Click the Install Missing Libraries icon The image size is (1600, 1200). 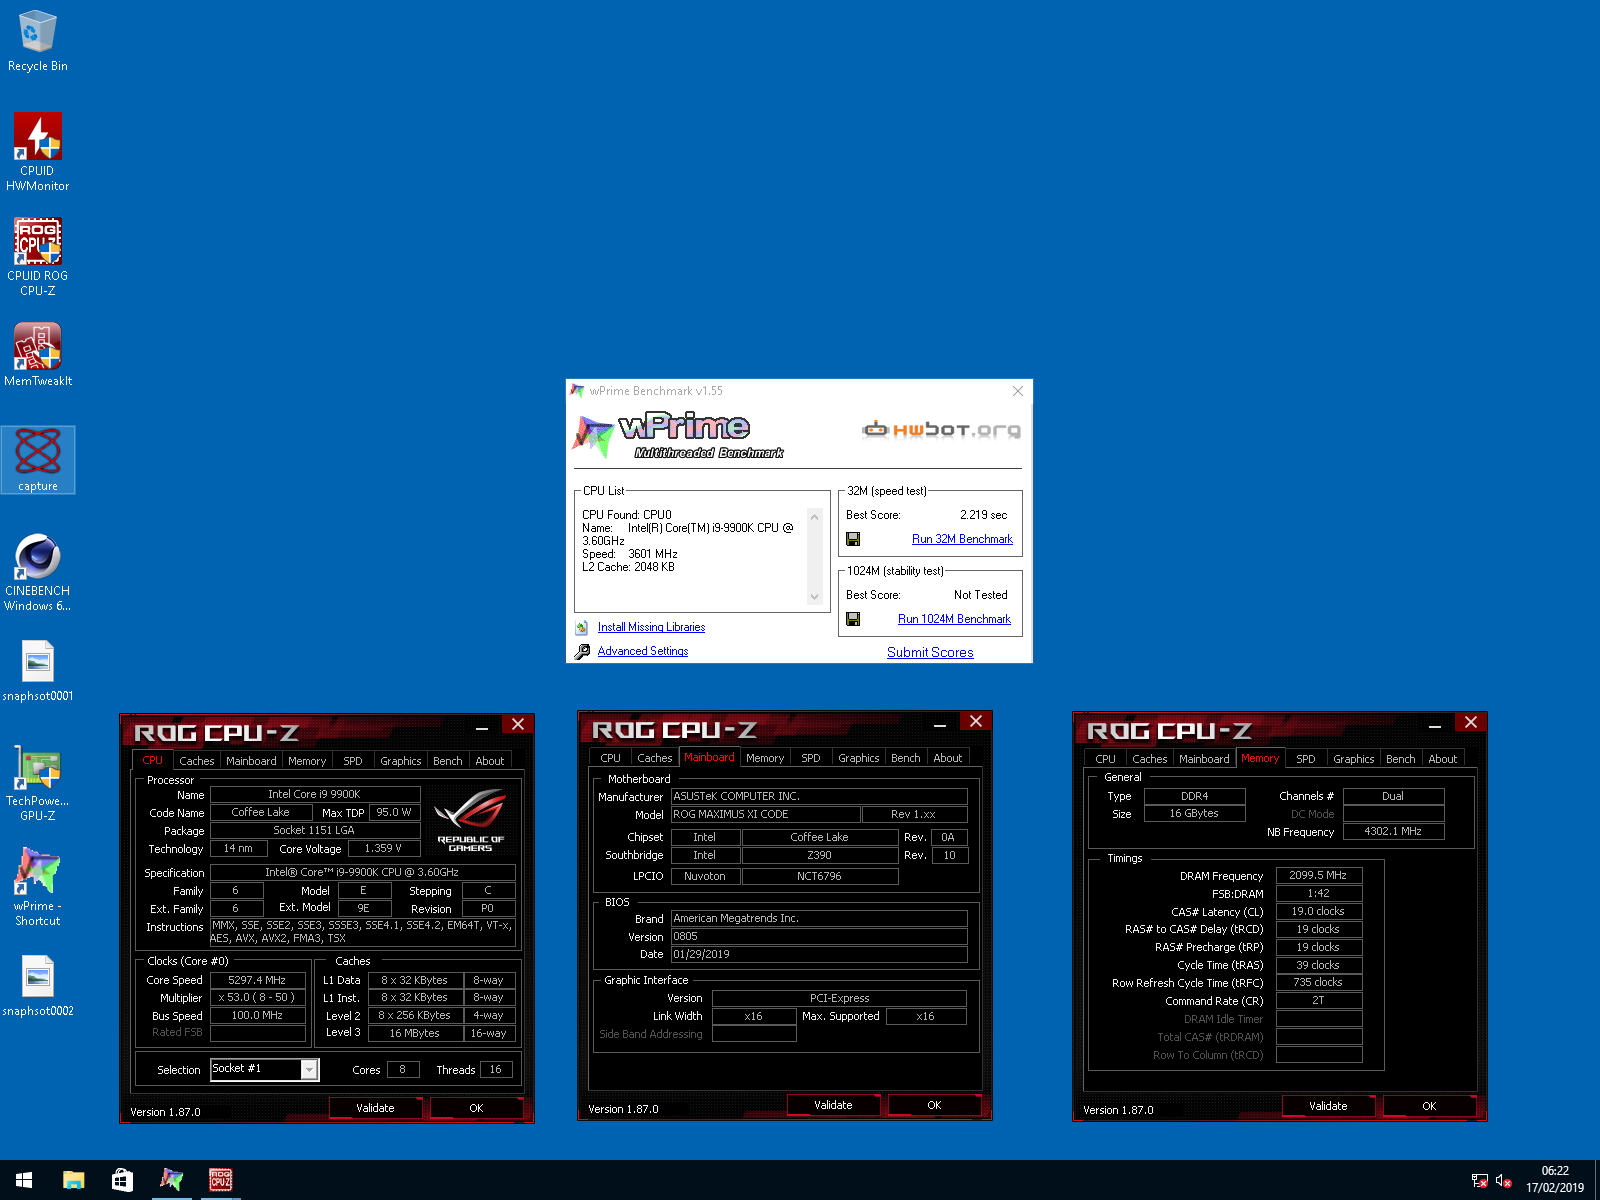coord(582,628)
